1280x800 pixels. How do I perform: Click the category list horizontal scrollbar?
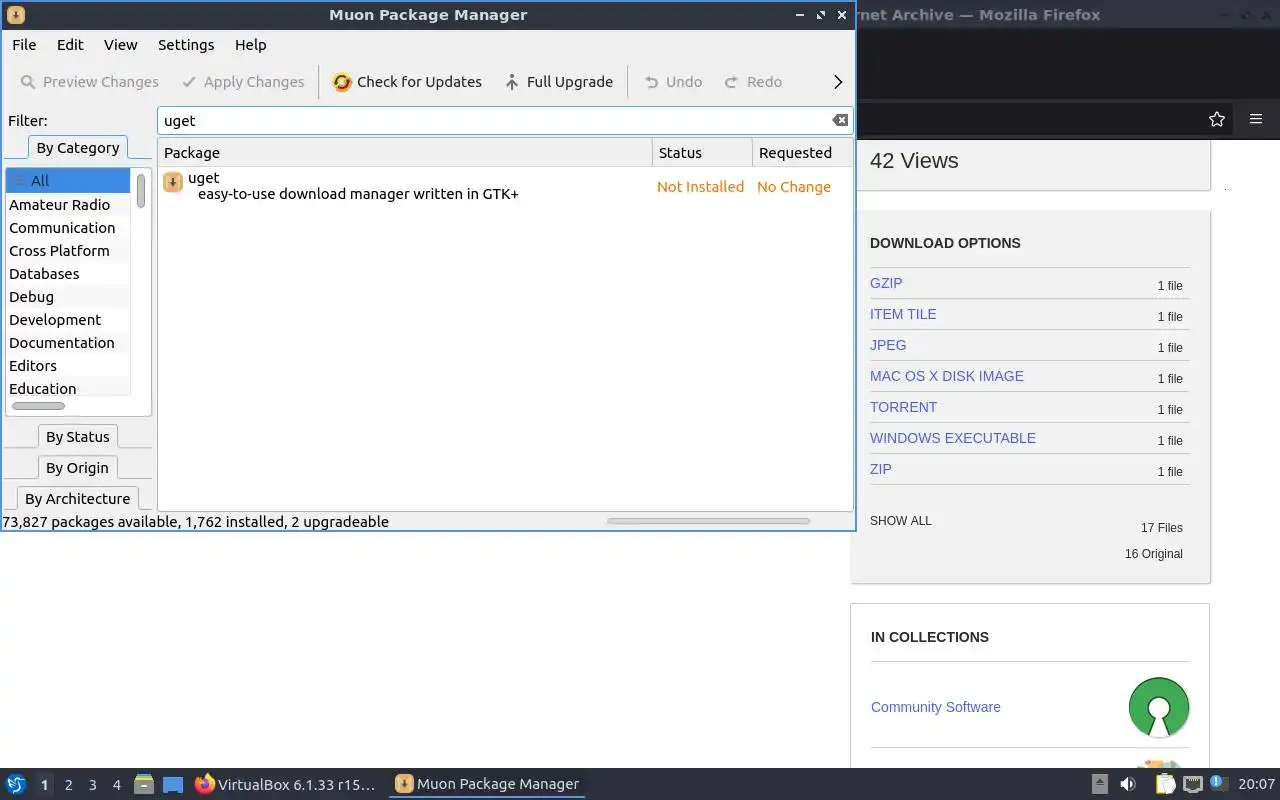pos(38,406)
